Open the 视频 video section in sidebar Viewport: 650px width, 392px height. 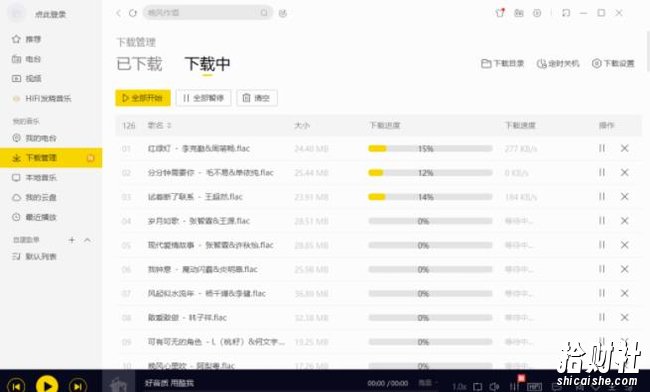pyautogui.click(x=27, y=78)
